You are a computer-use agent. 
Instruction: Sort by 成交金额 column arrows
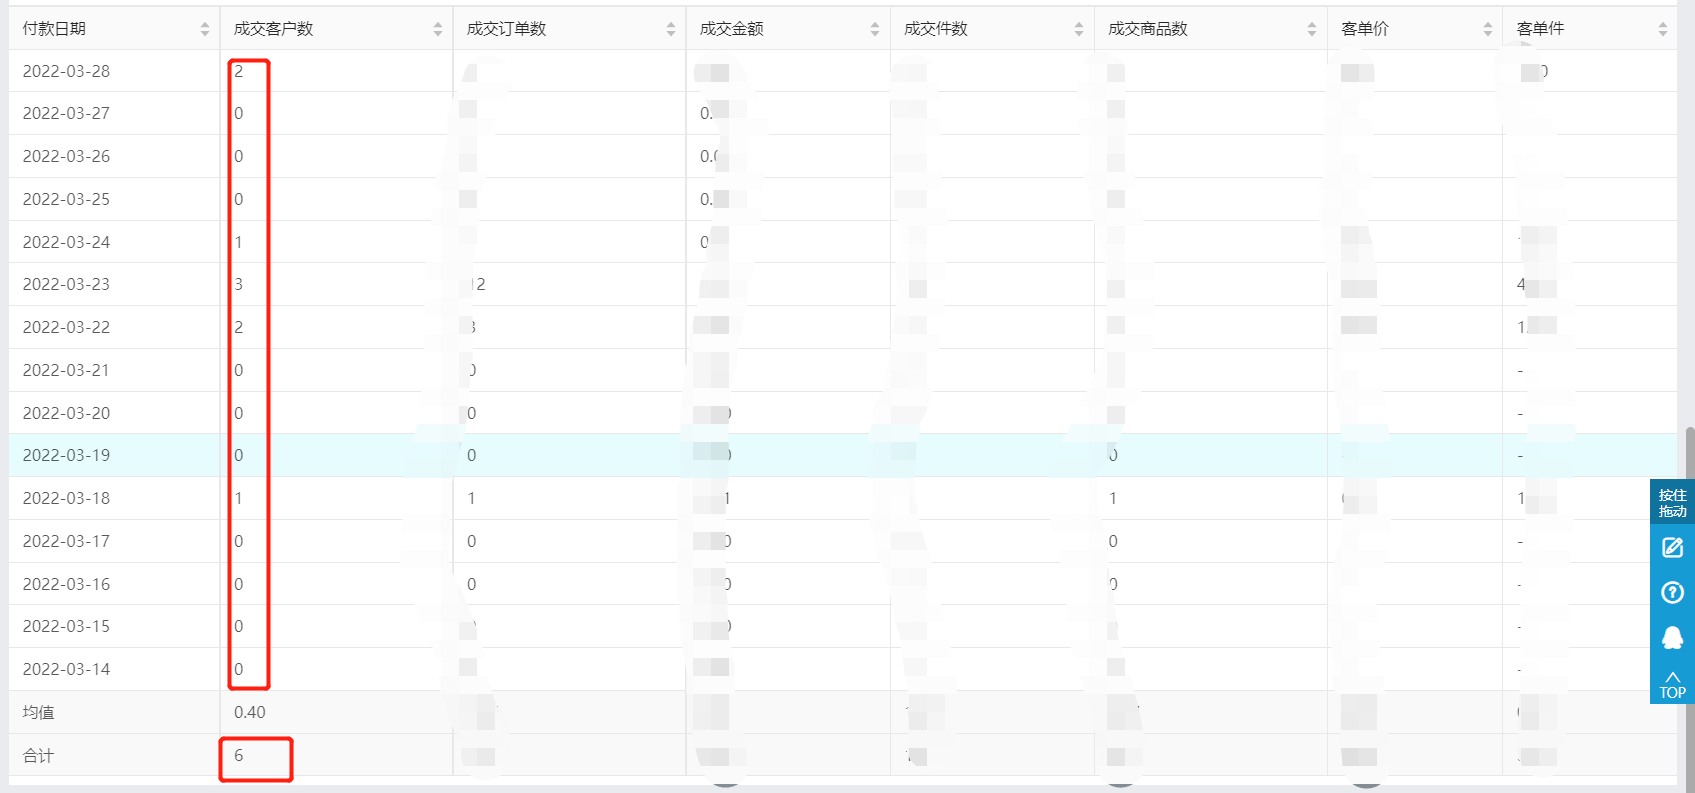[875, 29]
